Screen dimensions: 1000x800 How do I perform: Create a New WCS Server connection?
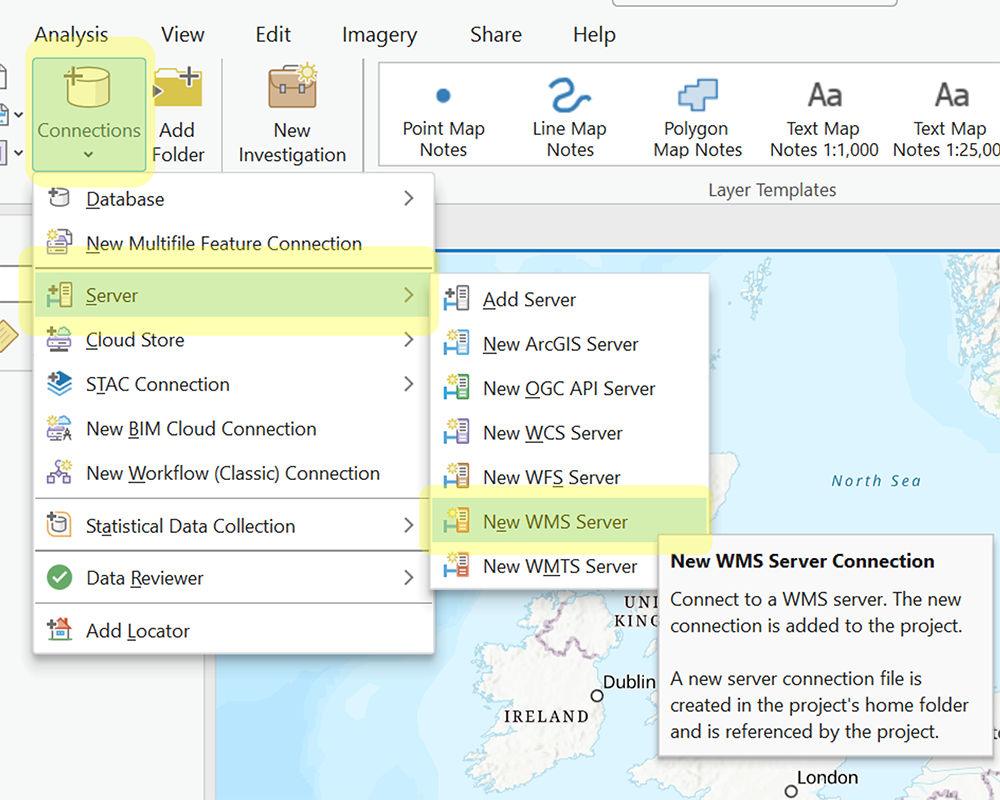pos(552,433)
